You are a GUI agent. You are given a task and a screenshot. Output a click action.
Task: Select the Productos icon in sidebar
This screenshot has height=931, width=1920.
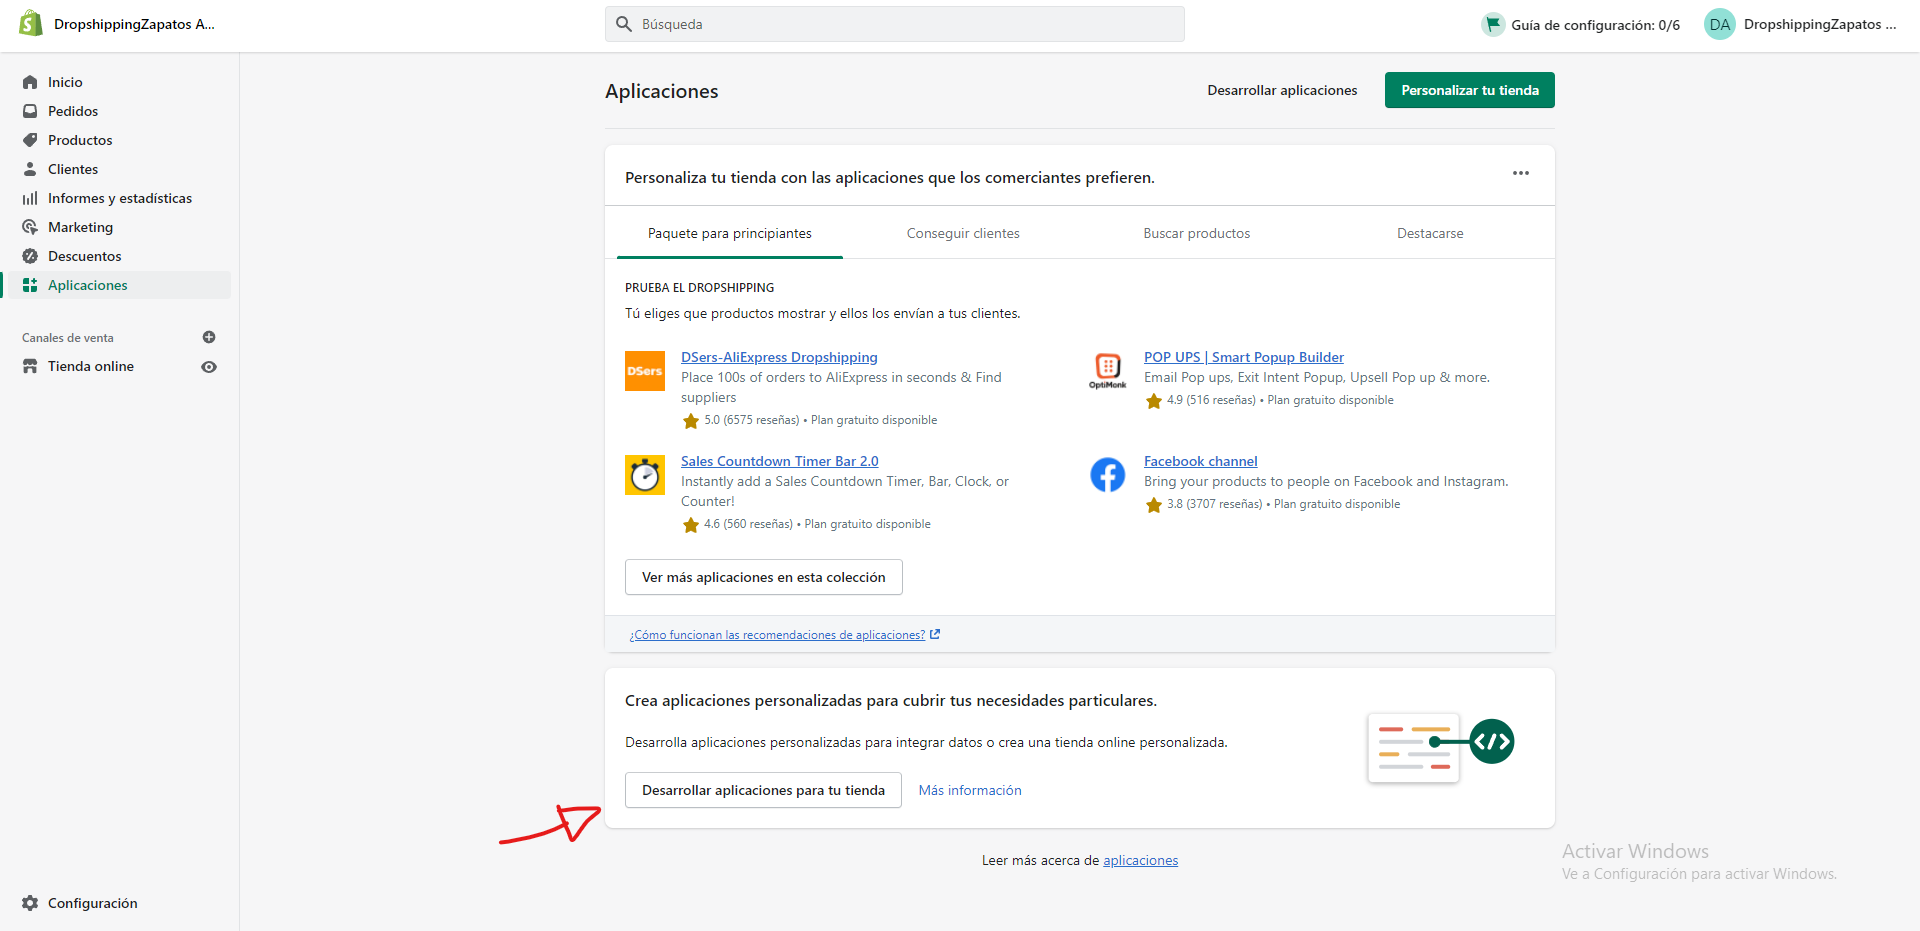(x=31, y=140)
